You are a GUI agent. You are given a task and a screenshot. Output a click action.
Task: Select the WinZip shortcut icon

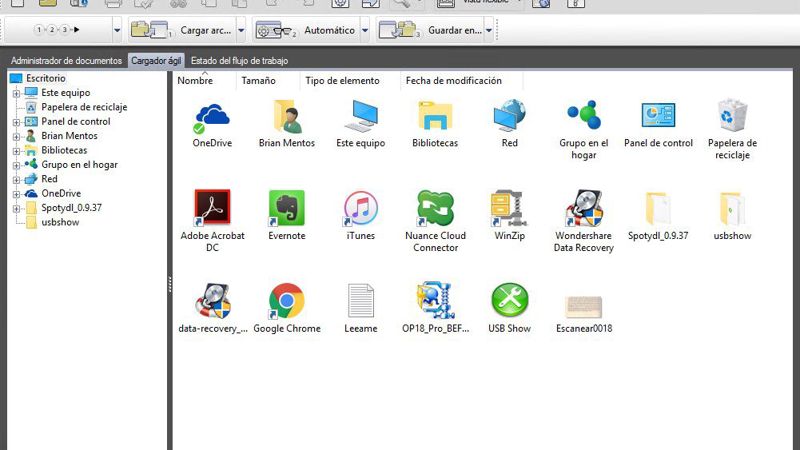tap(510, 208)
